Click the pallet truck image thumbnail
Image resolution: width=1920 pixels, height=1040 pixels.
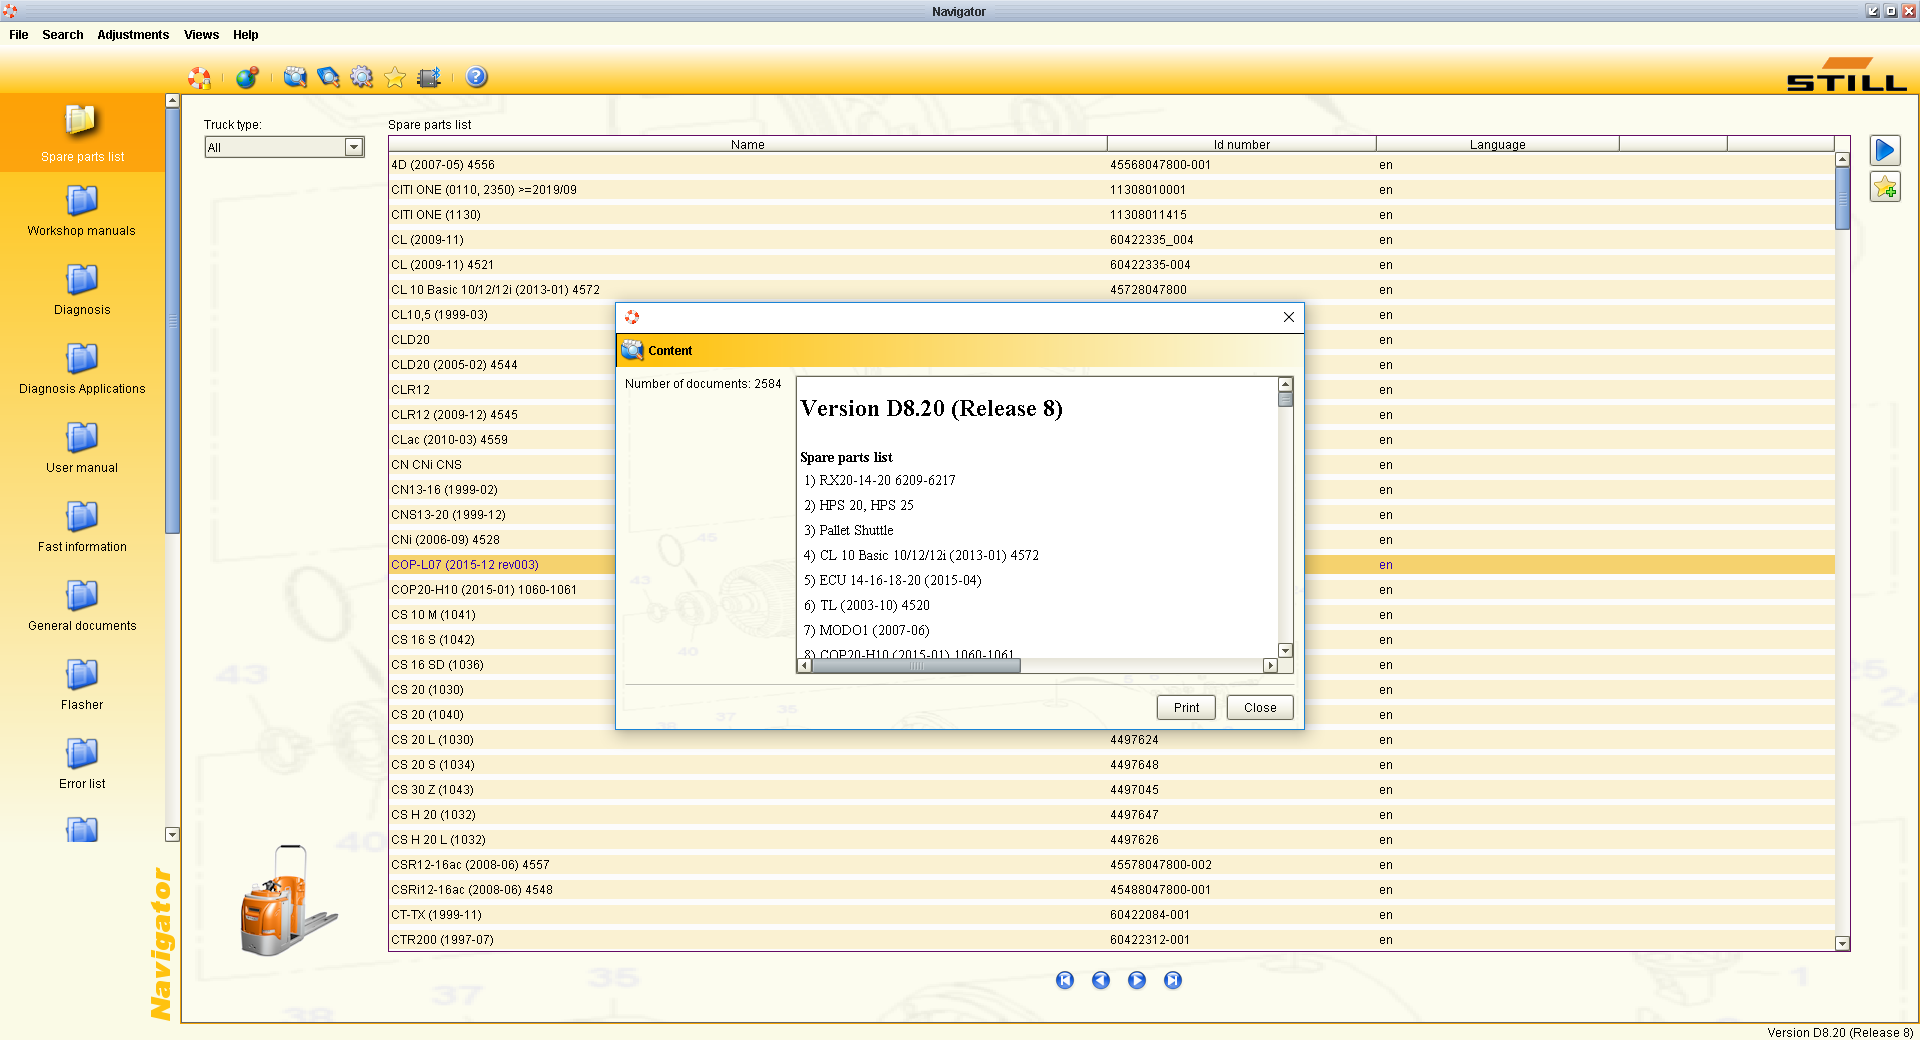pos(289,901)
